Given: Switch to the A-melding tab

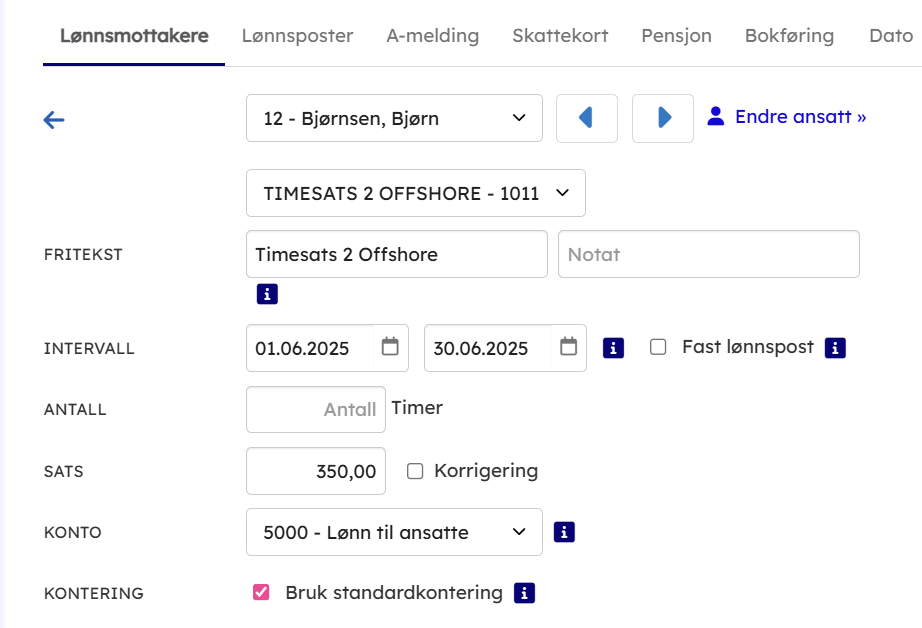Looking at the screenshot, I should pos(432,36).
